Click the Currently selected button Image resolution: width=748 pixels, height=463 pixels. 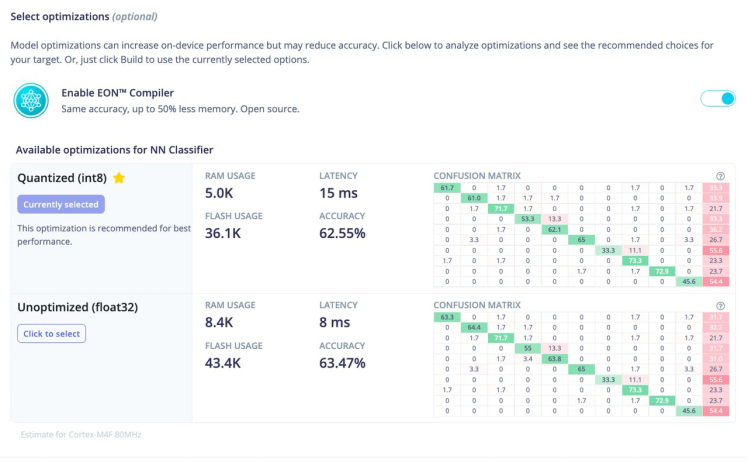click(61, 204)
